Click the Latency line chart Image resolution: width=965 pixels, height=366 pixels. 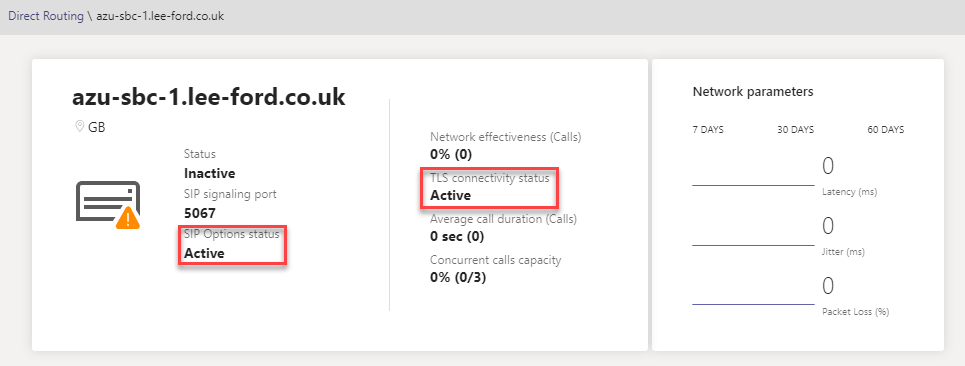(x=753, y=185)
